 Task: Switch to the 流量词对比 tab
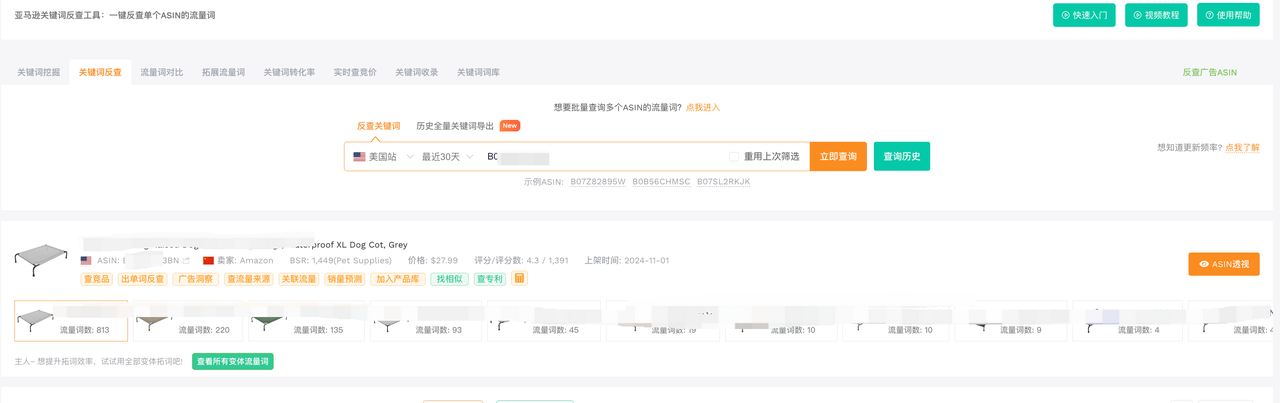click(x=162, y=73)
